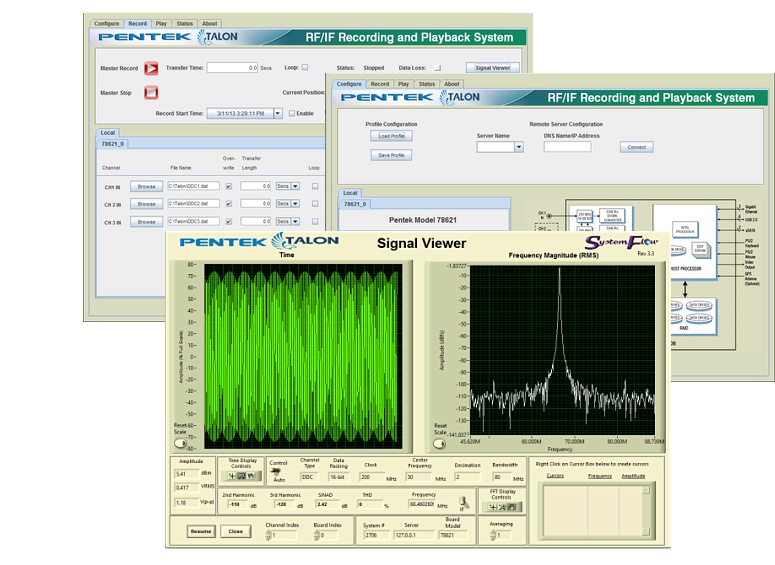The width and height of the screenshot is (775, 565).
Task: Click the Server field showing 127.0.0.1
Action: [414, 535]
